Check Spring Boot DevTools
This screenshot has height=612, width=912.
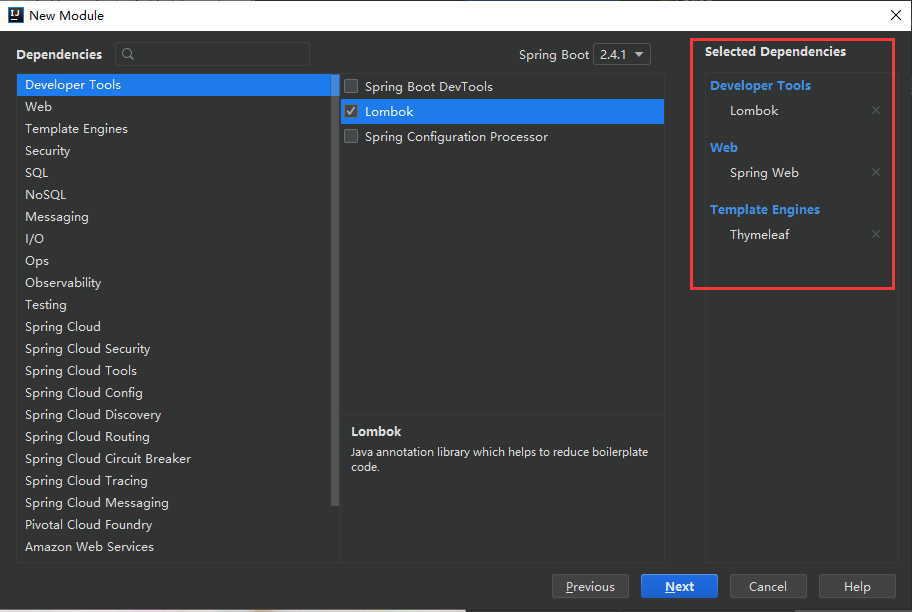(351, 86)
